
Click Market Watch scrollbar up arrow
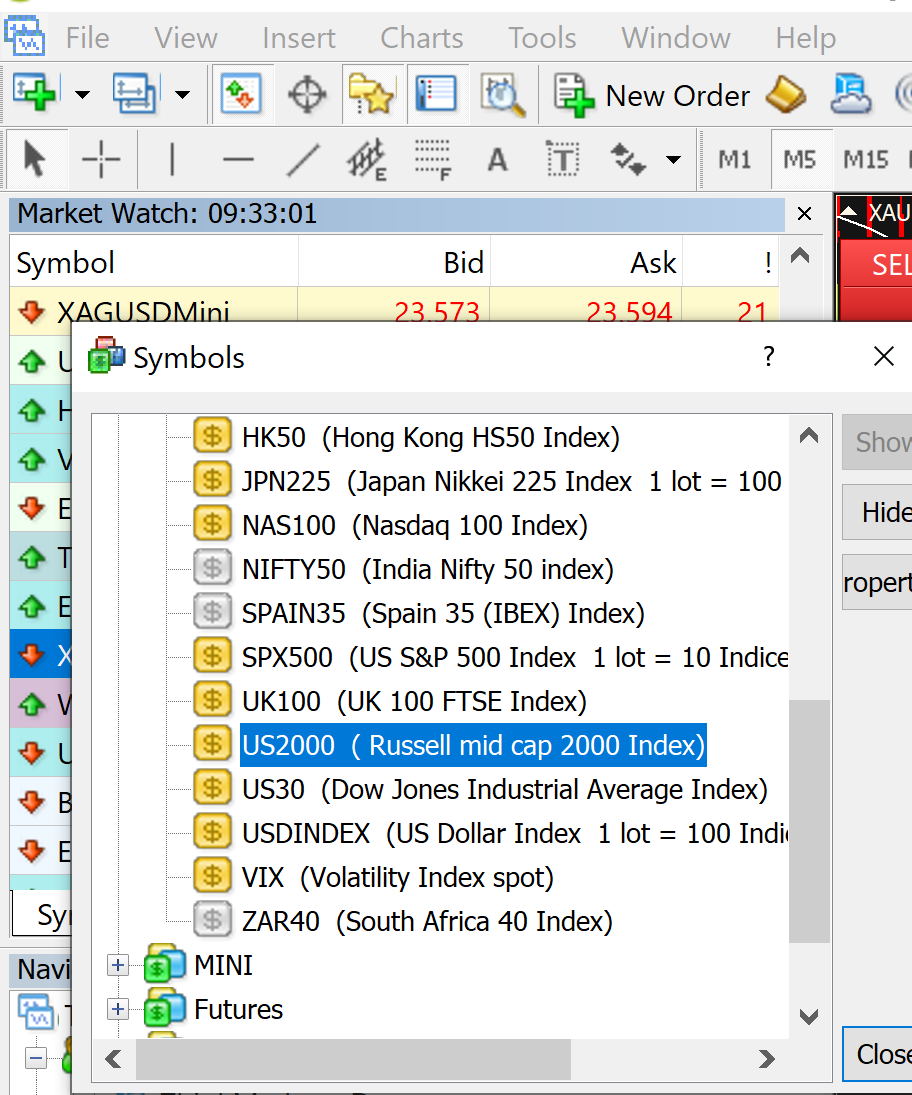(x=800, y=256)
